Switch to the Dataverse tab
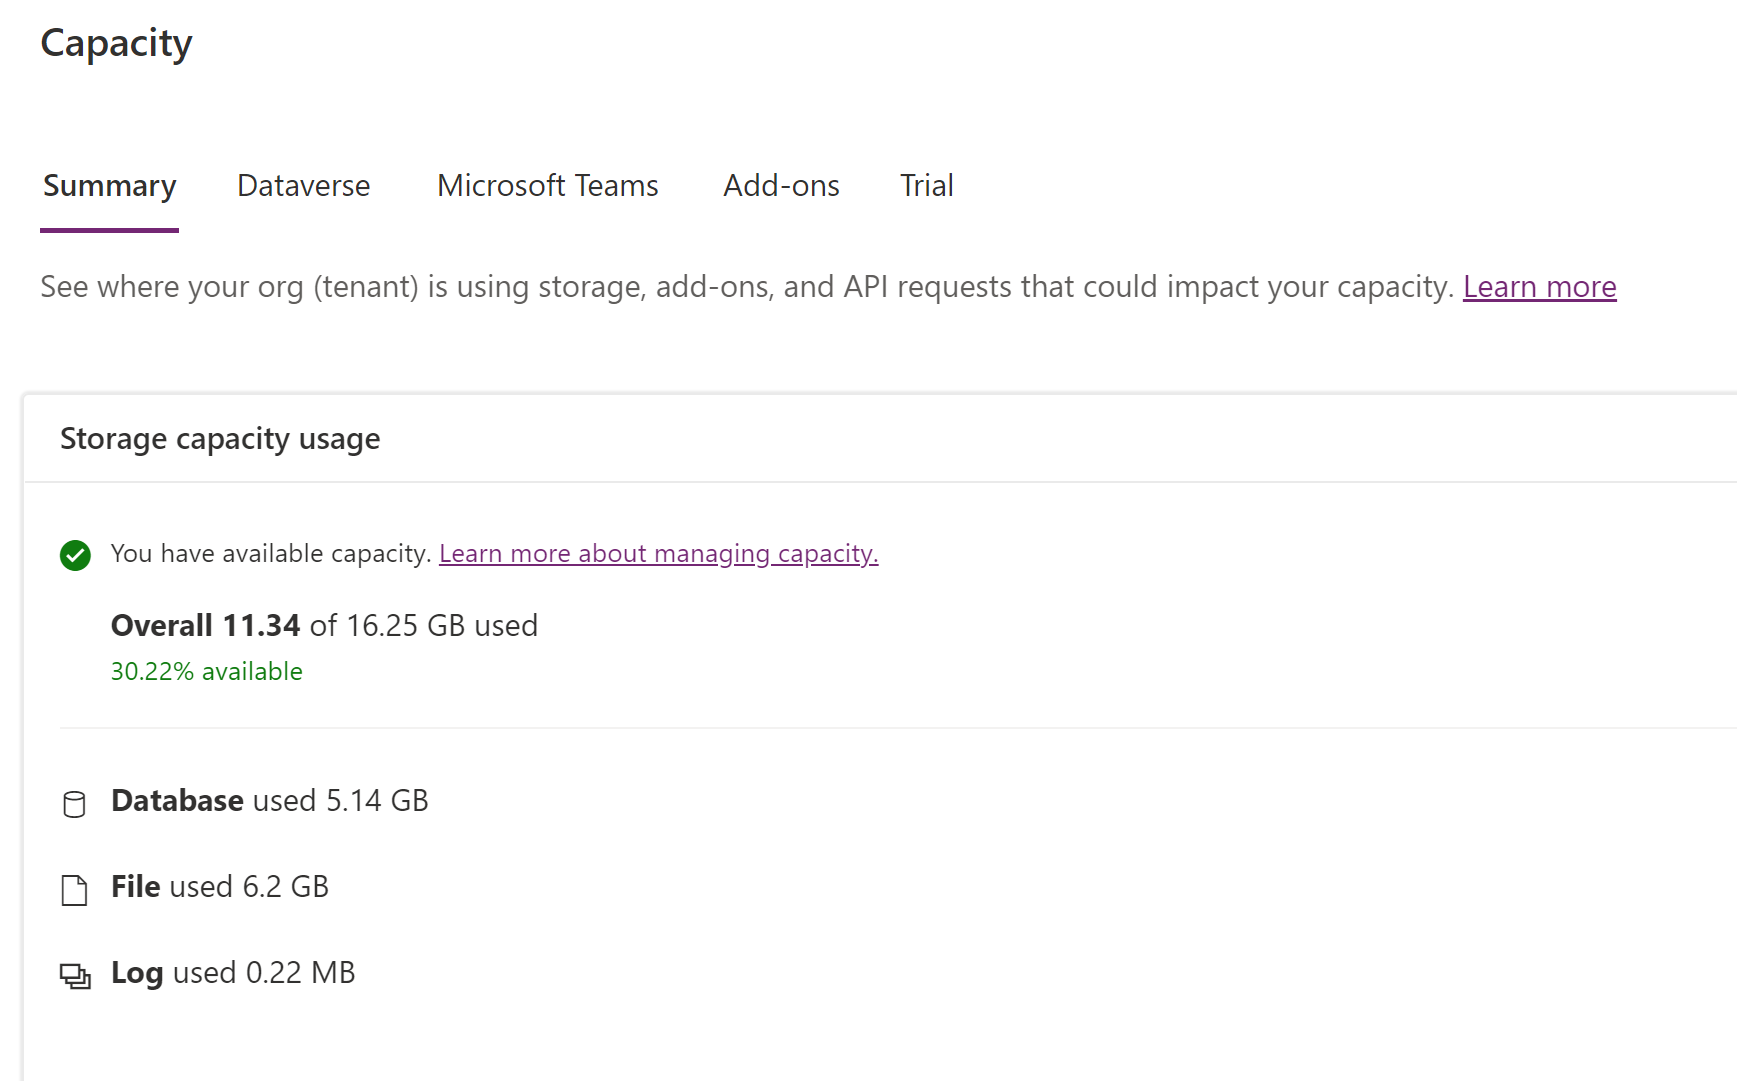Viewport: 1737px width, 1081px height. 303,186
